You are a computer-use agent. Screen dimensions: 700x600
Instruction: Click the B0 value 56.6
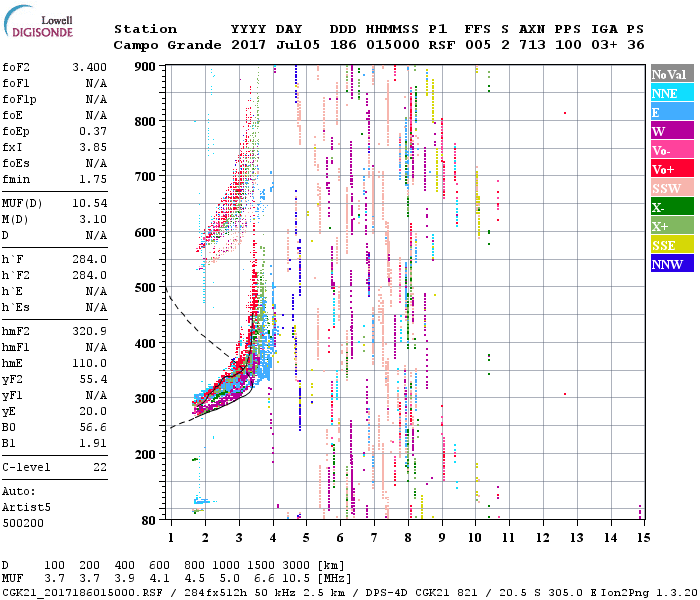pos(93,428)
